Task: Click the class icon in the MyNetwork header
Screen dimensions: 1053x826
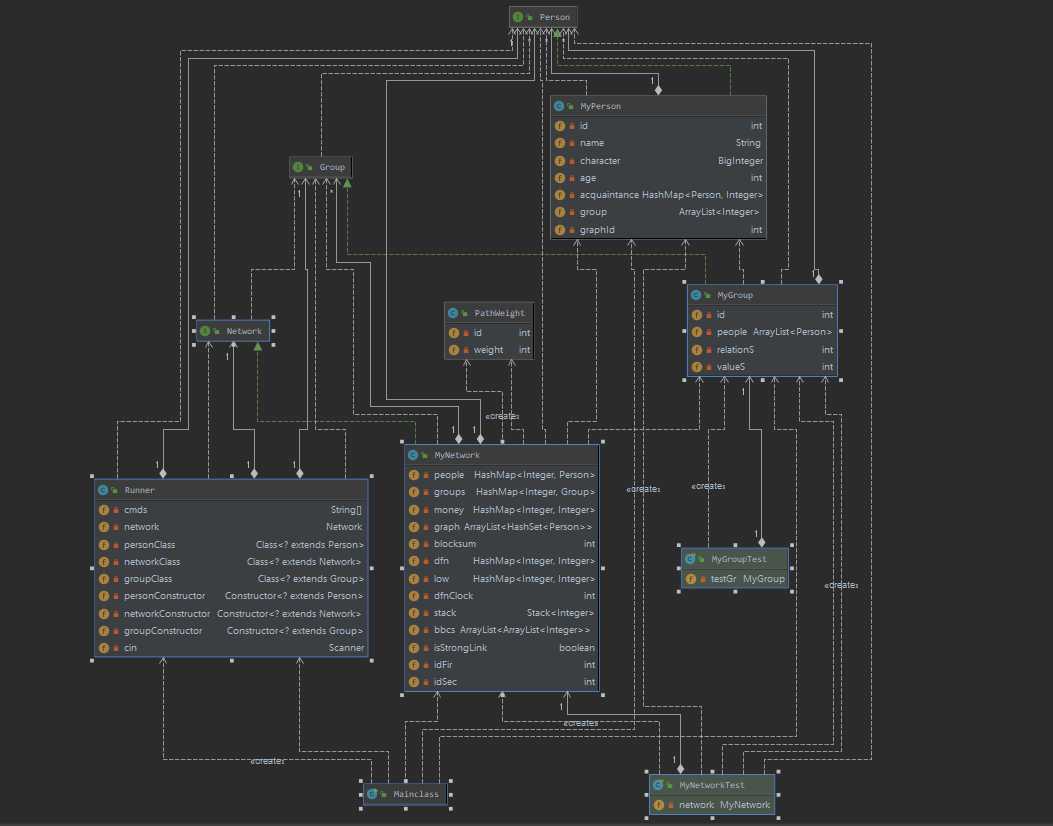Action: (414, 455)
